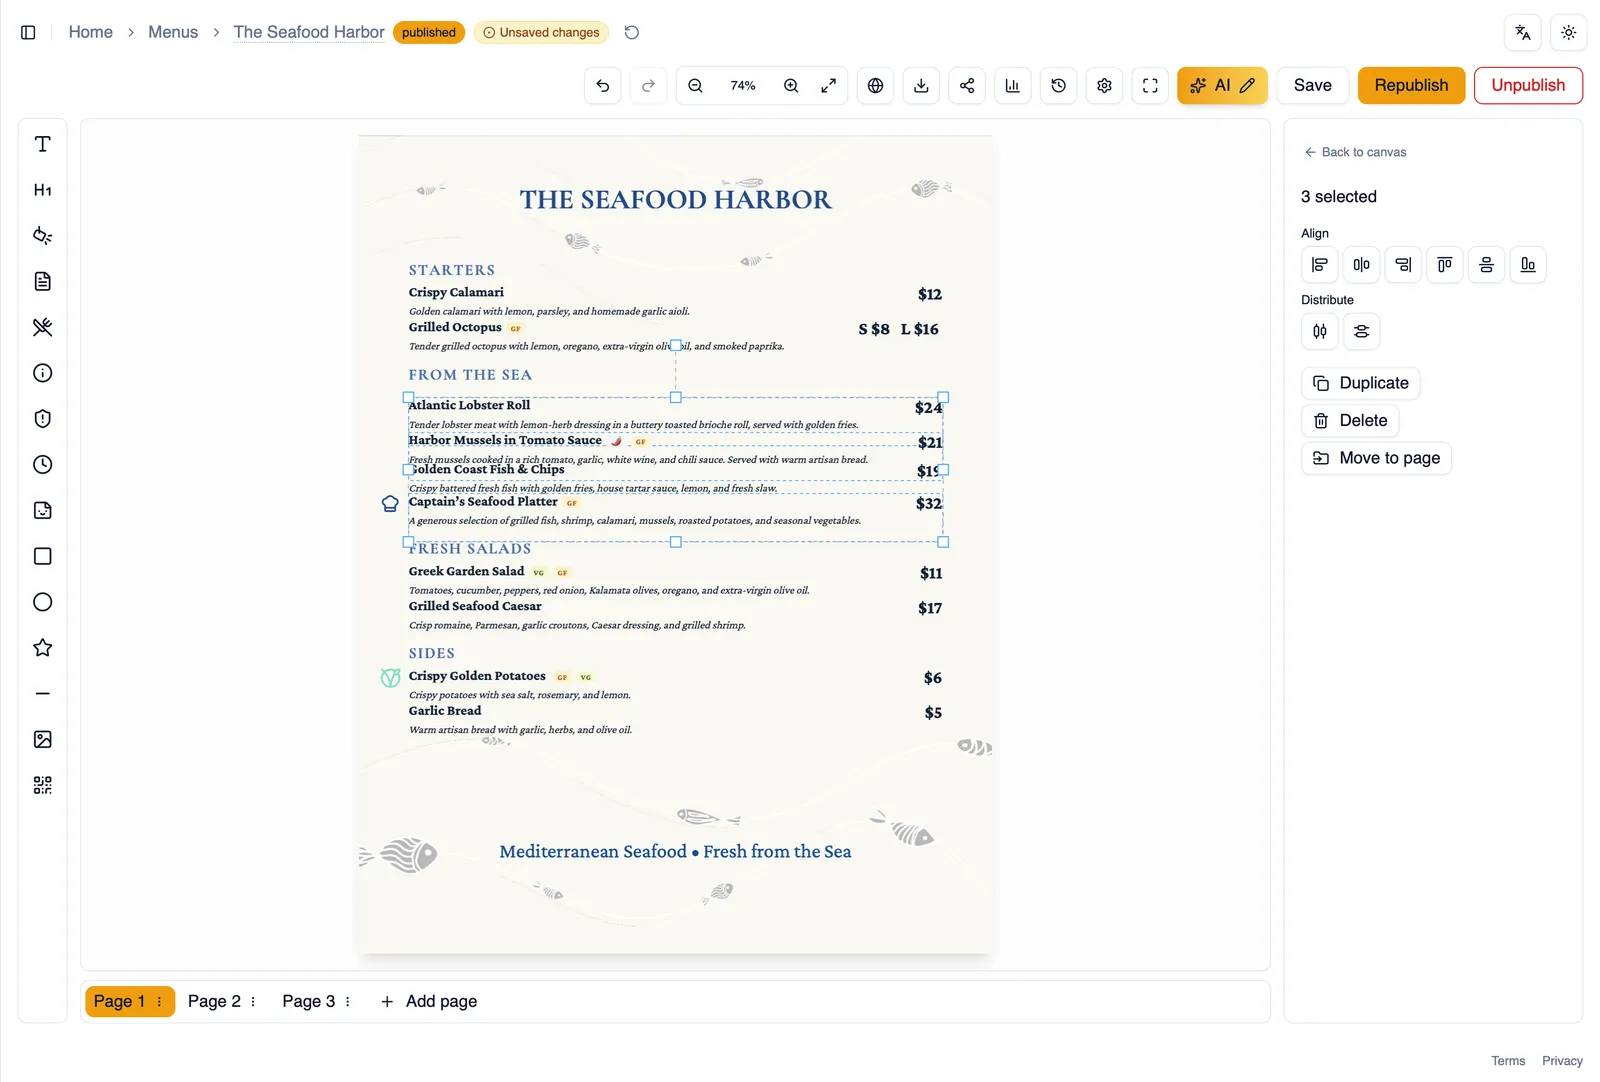Click the Duplicate button
The width and height of the screenshot is (1600, 1082).
click(1361, 383)
